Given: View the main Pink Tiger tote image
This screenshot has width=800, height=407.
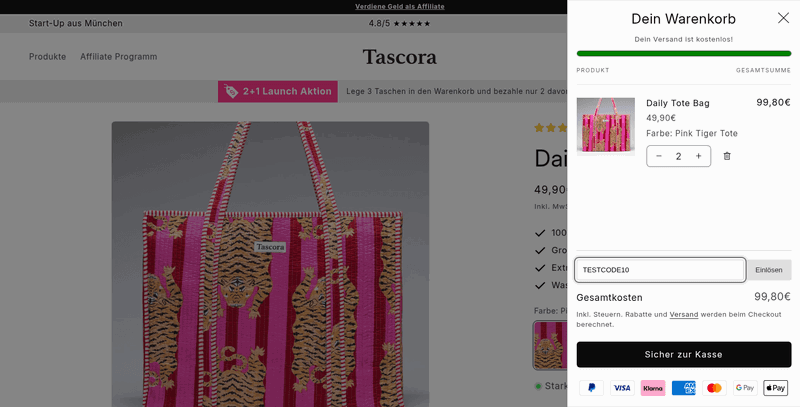Looking at the screenshot, I should click(x=270, y=264).
